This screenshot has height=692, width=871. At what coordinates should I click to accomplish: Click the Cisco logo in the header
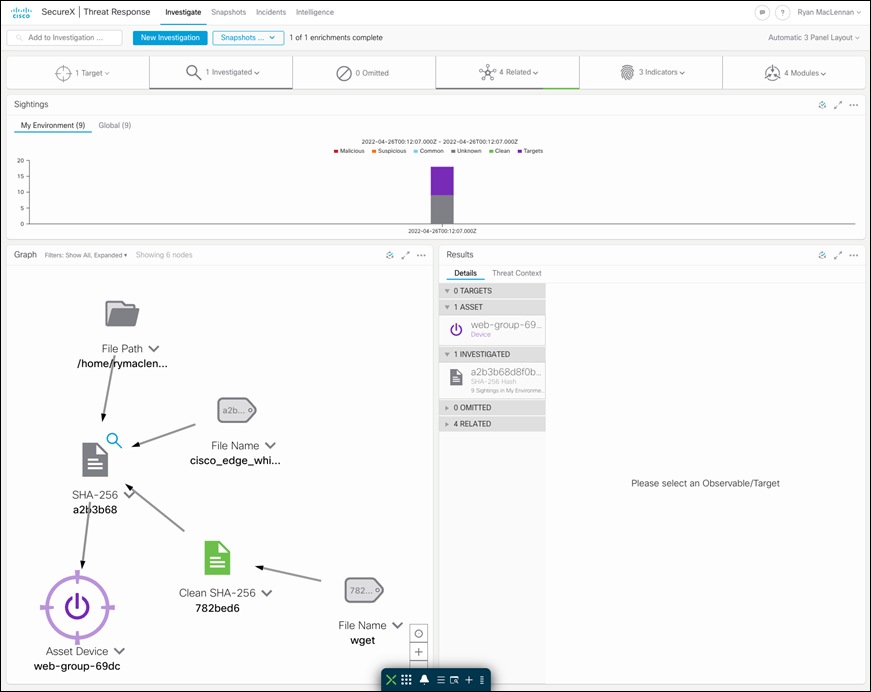21,12
